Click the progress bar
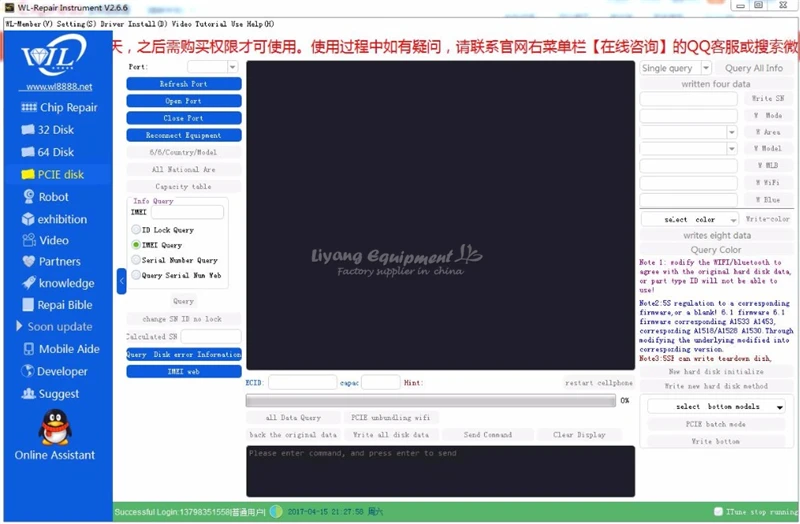Screen dimensions: 800x524 click(x=431, y=401)
